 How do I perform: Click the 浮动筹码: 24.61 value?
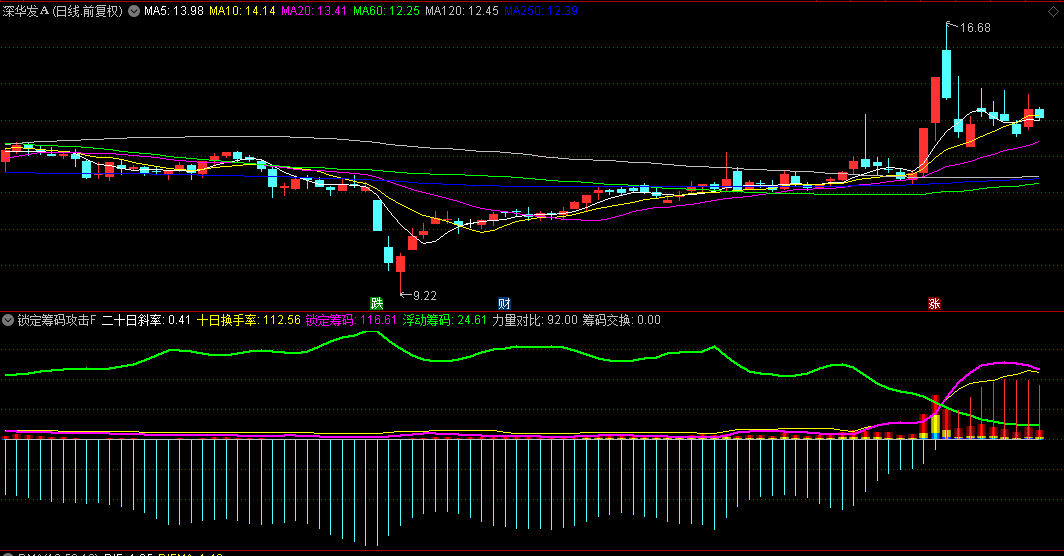tap(444, 320)
